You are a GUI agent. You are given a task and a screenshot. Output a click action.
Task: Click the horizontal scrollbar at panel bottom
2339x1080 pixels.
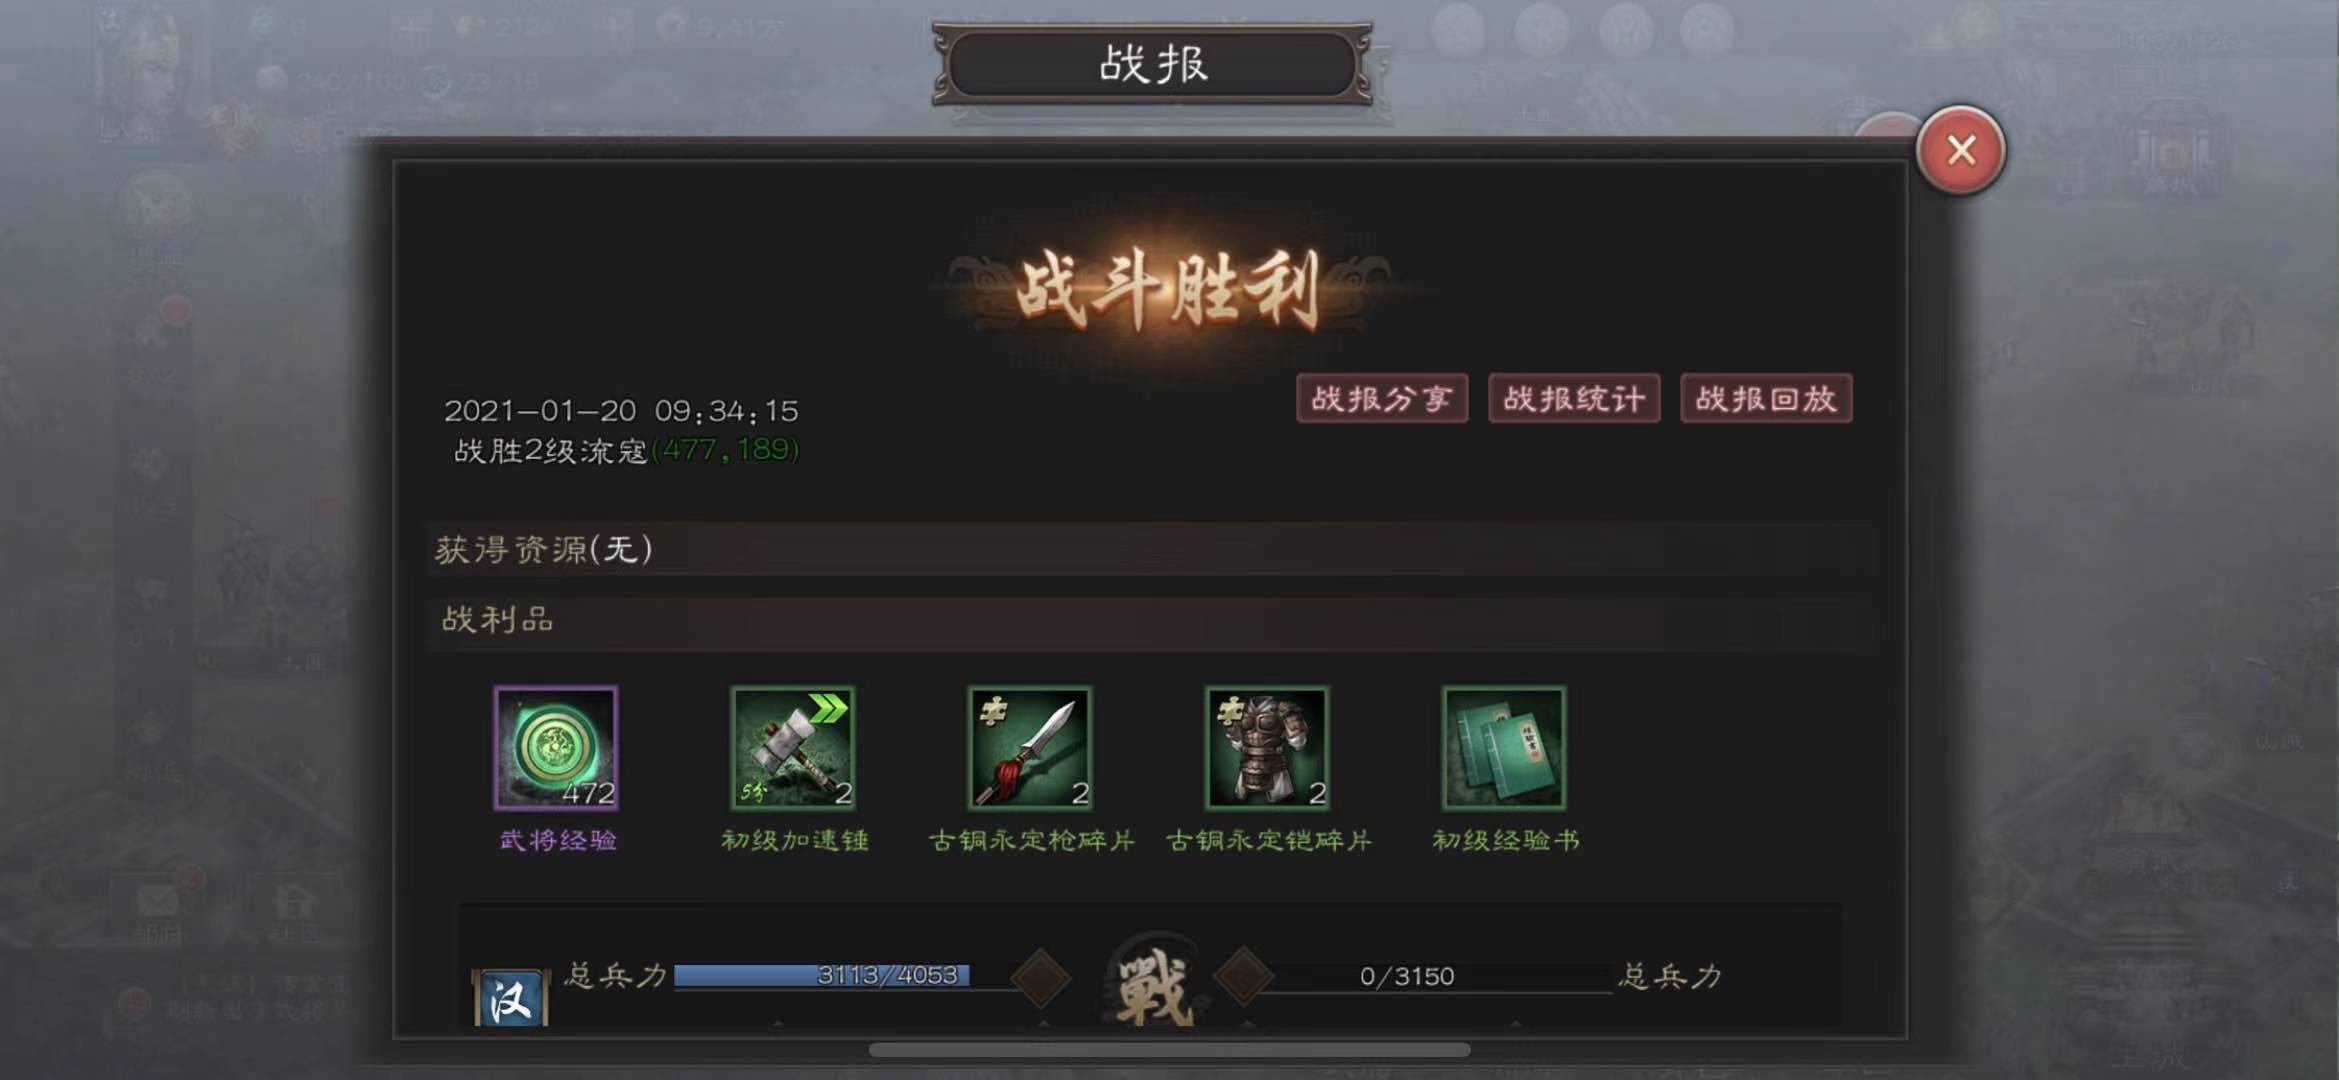click(1169, 1050)
